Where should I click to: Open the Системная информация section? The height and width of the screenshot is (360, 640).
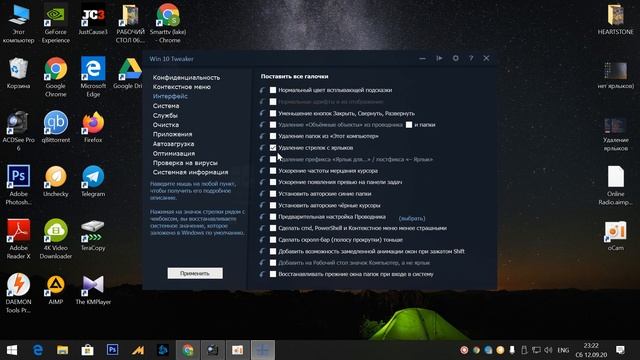pyautogui.click(x=190, y=172)
